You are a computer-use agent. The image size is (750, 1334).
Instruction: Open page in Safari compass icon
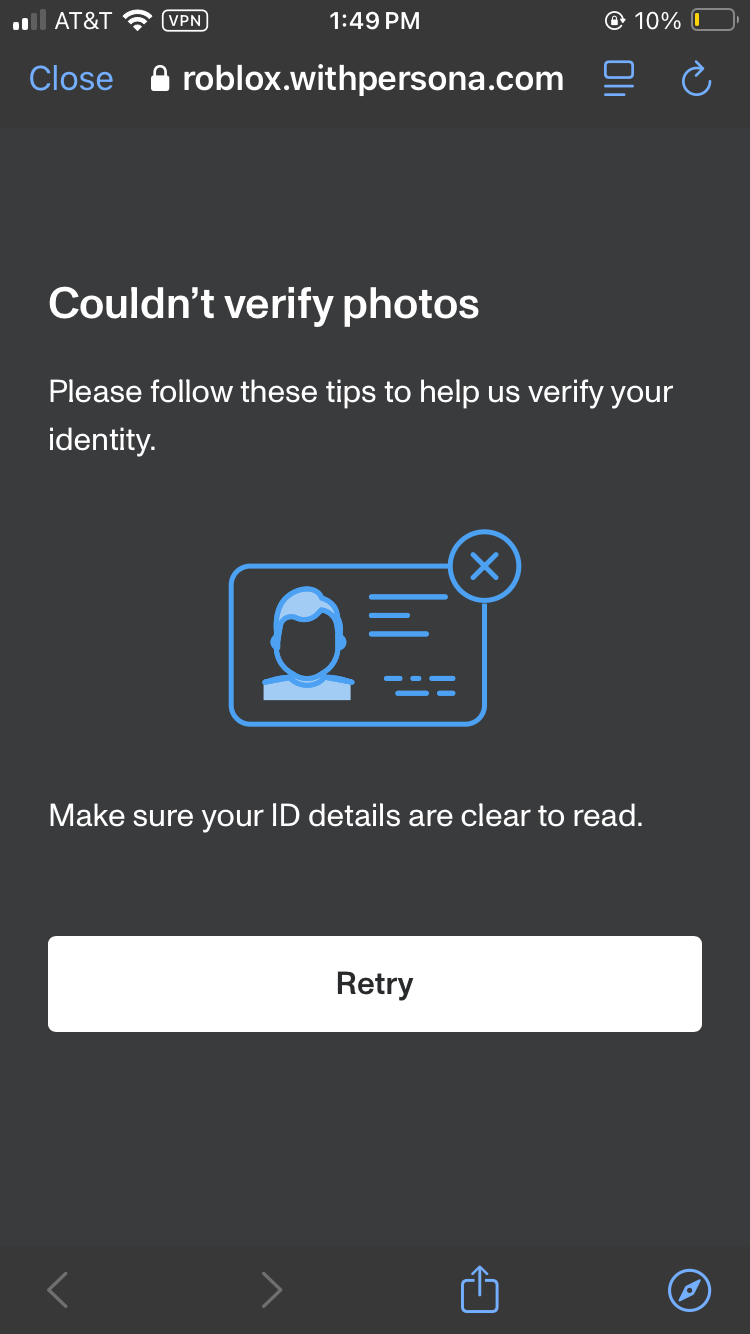pos(689,1290)
